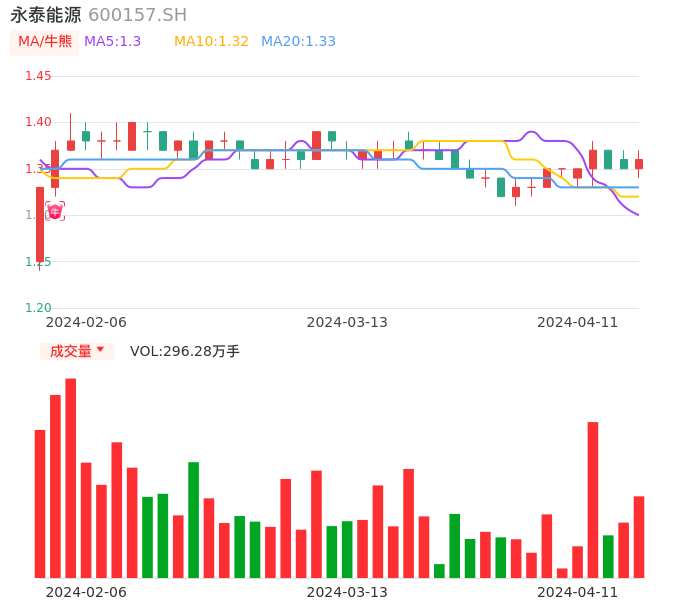Open the 成交量 dropdown arrow
This screenshot has height=606, width=686.
[x=100, y=350]
